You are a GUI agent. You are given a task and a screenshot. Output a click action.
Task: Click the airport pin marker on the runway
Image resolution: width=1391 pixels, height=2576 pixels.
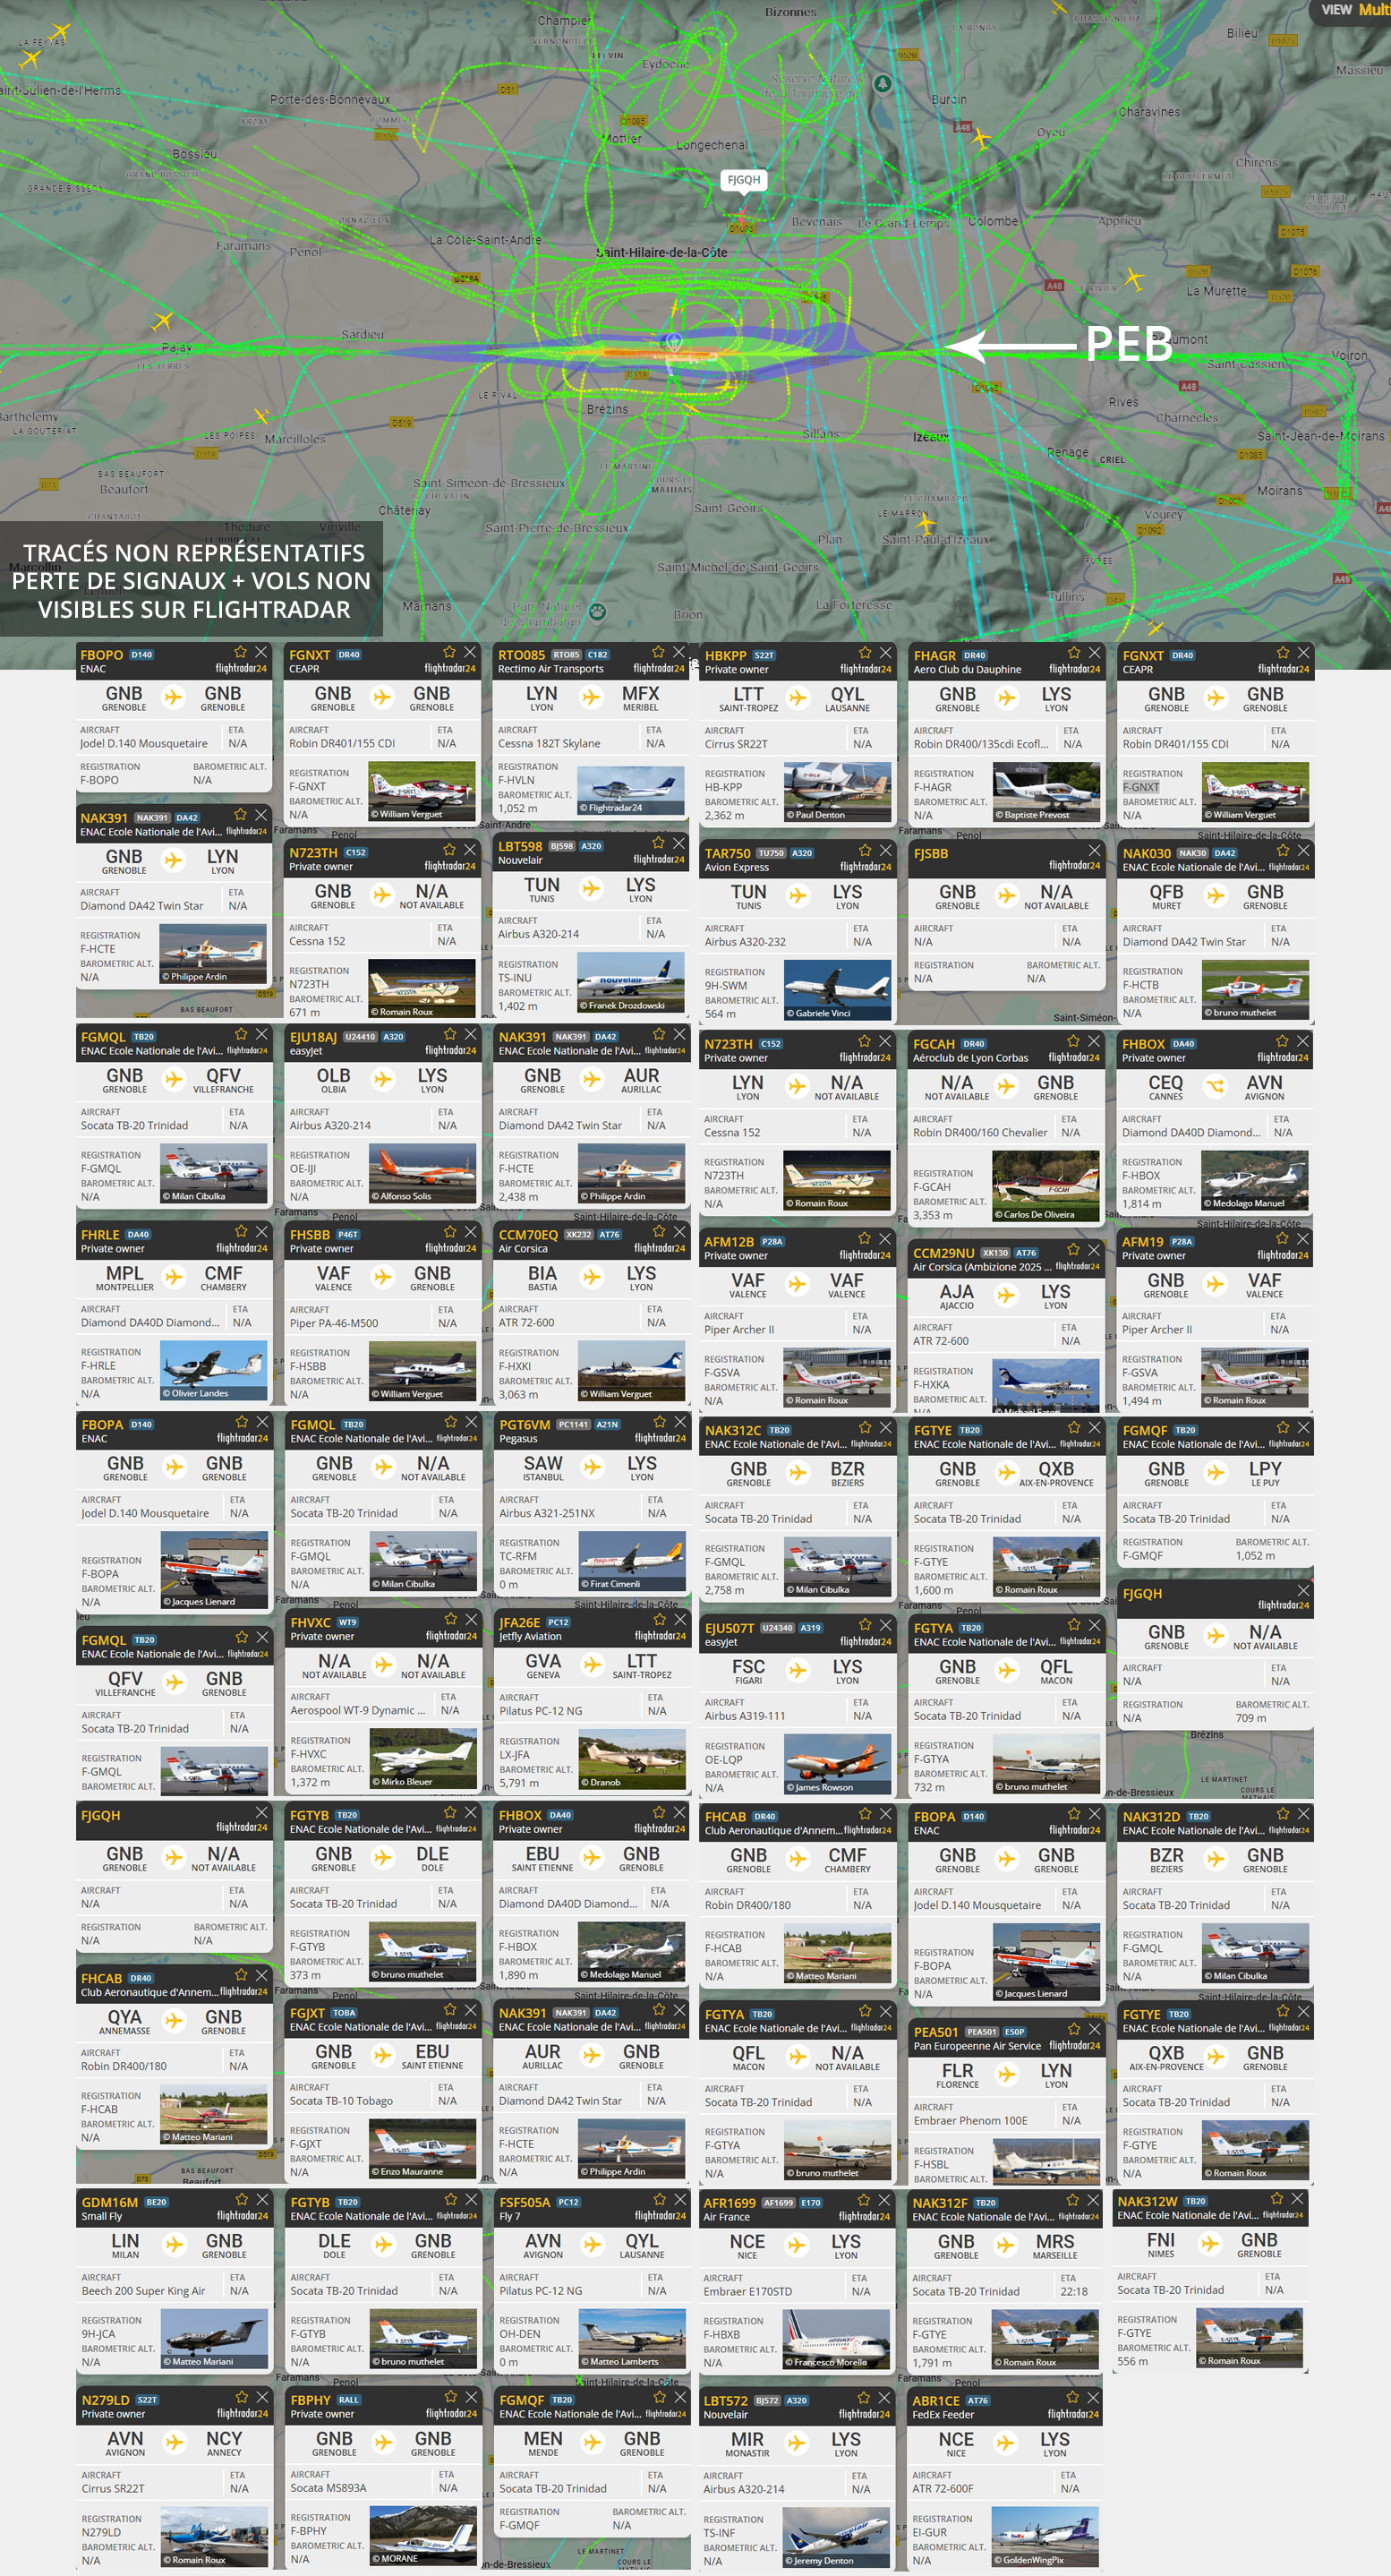(x=674, y=343)
